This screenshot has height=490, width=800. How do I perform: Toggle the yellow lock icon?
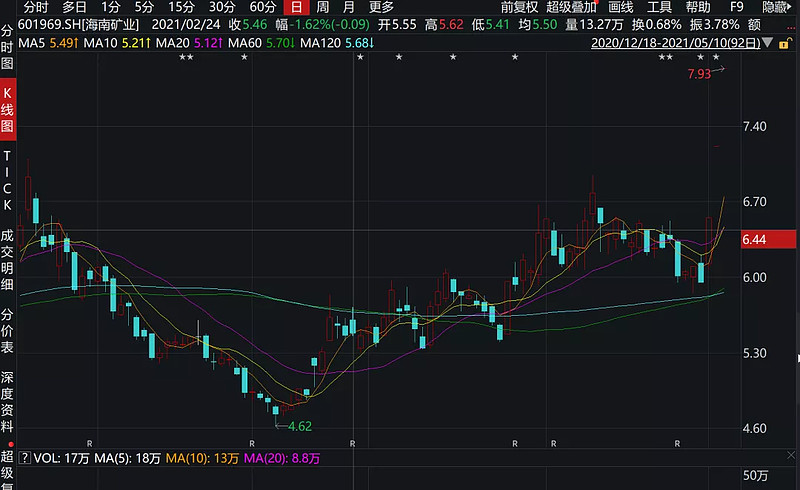[x=785, y=43]
